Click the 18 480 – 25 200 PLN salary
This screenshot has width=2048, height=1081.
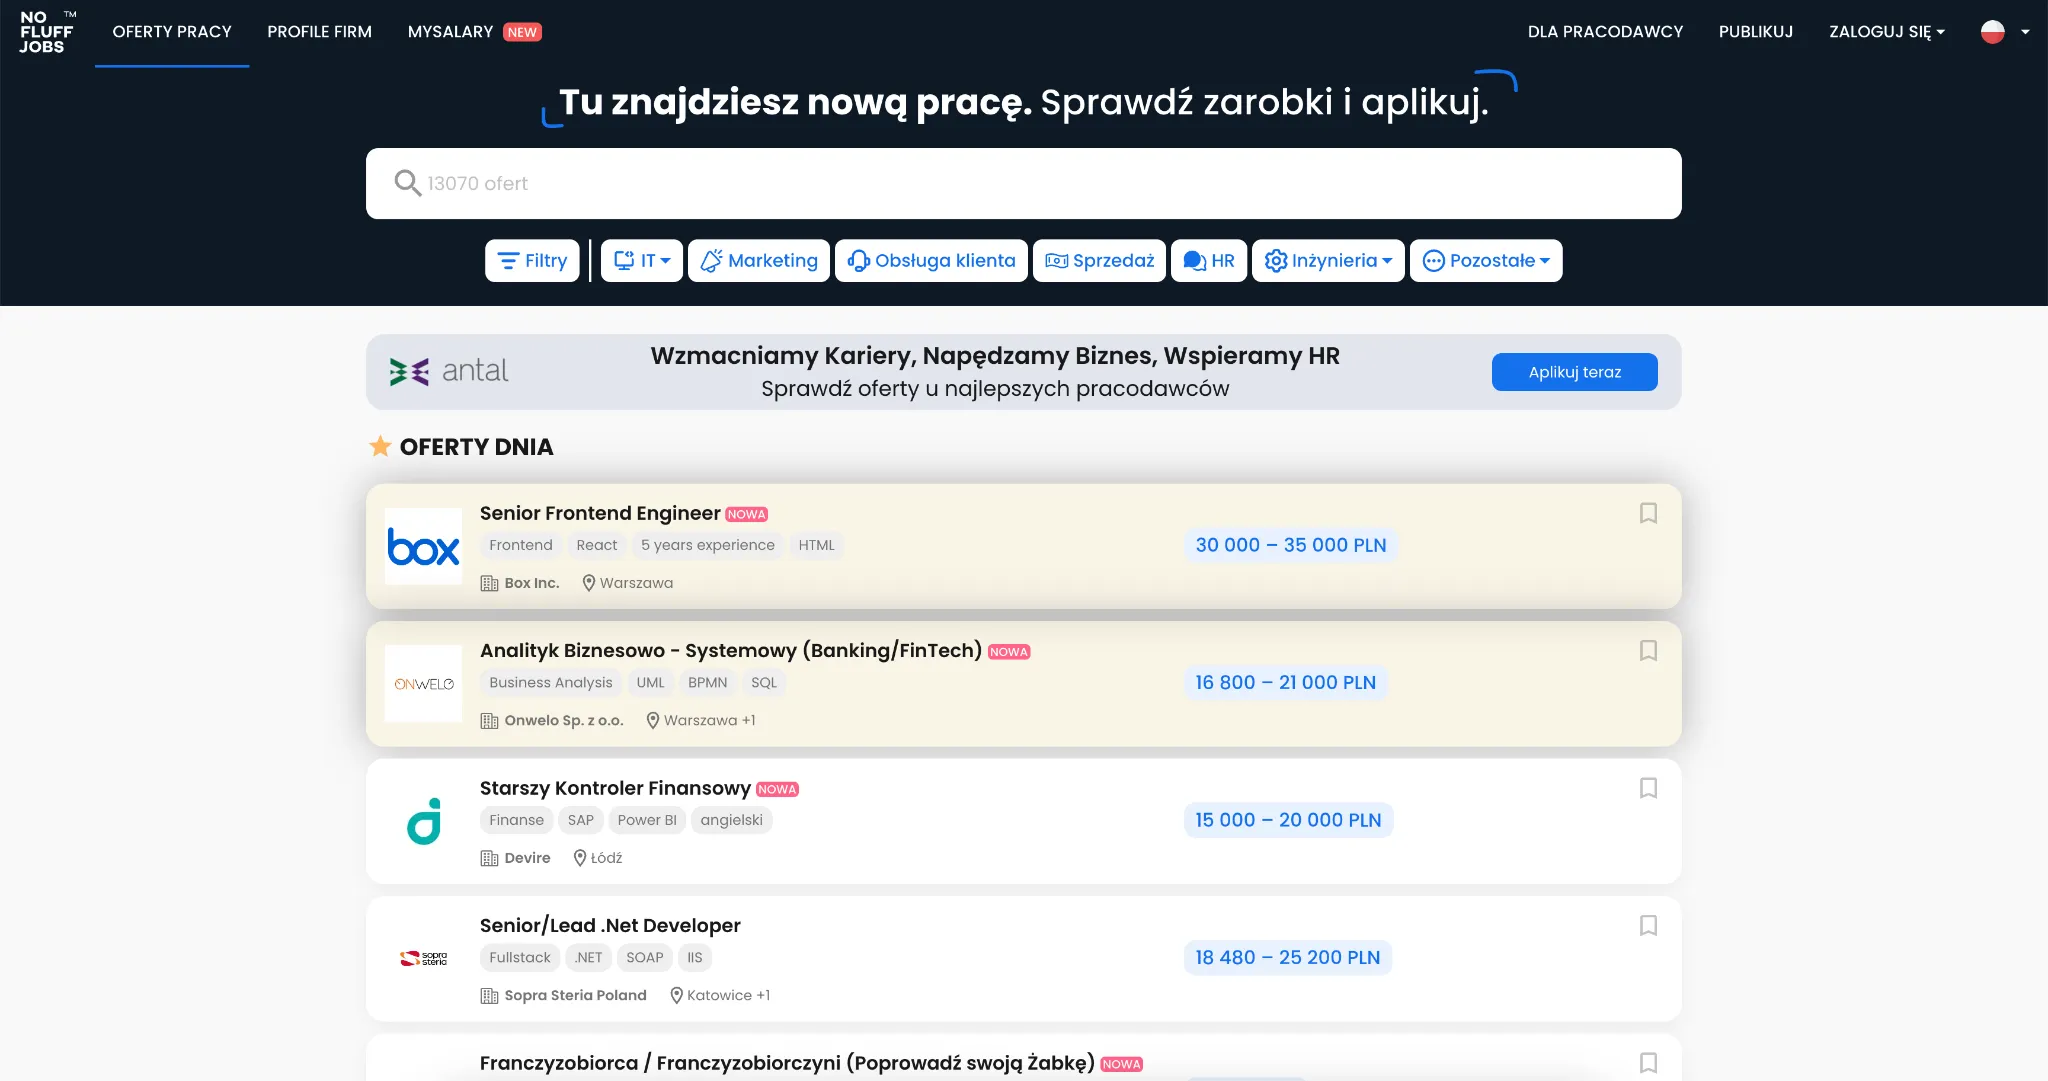(1288, 958)
